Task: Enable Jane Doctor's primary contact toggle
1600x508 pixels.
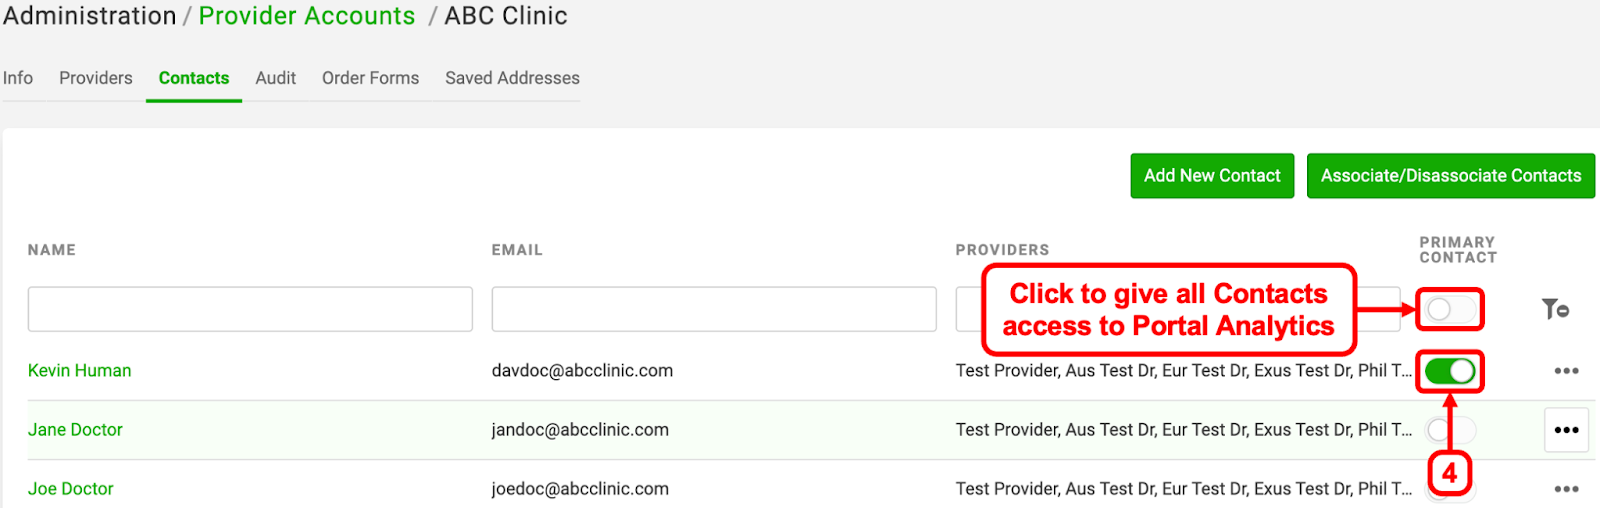Action: point(1450,430)
